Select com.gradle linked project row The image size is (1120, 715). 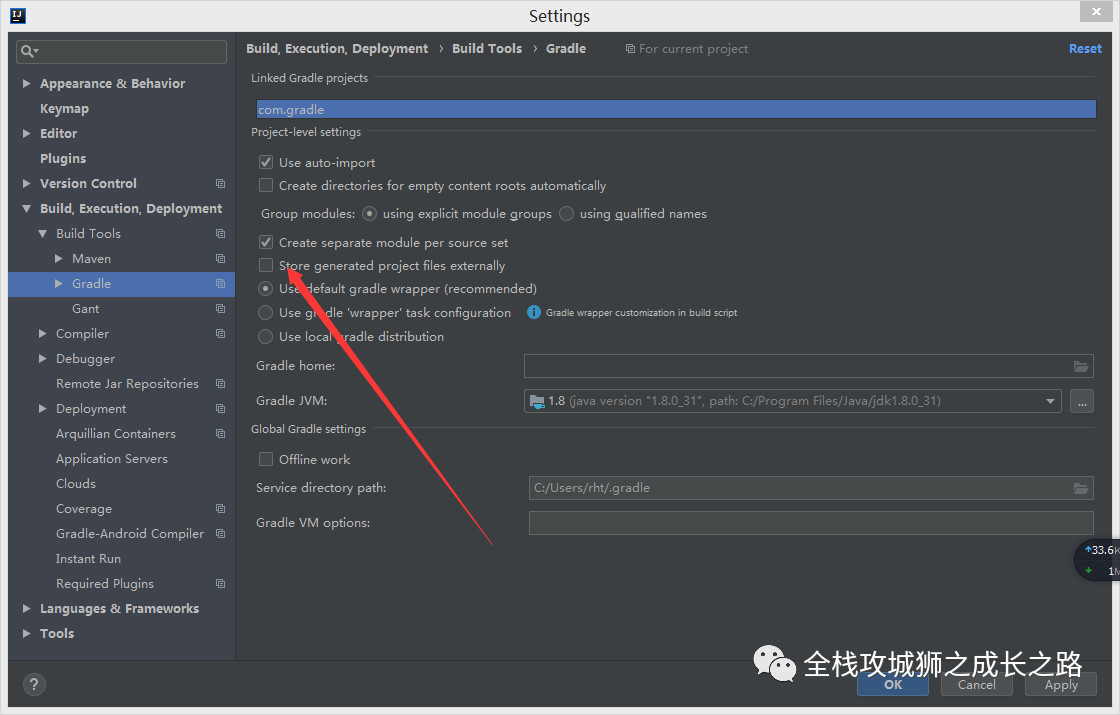click(x=676, y=109)
